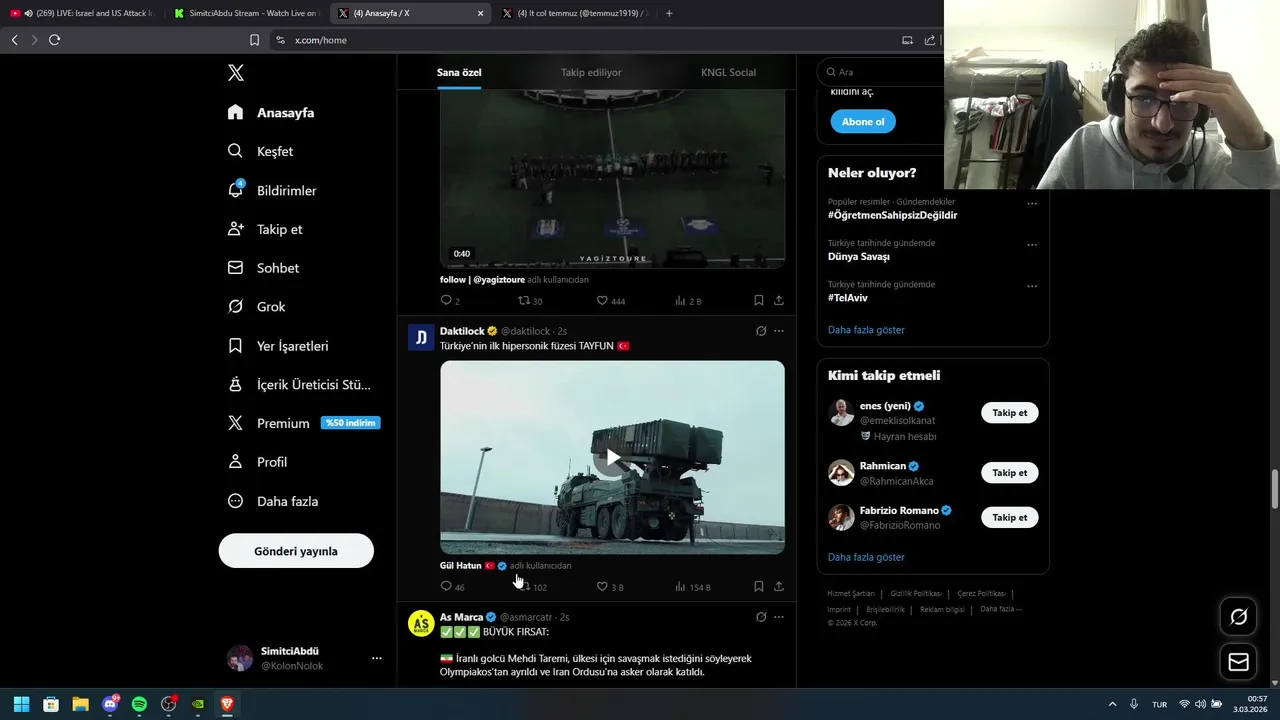1280x720 pixels.
Task: Expand Daha fazla sidebar menu
Action: (273, 501)
